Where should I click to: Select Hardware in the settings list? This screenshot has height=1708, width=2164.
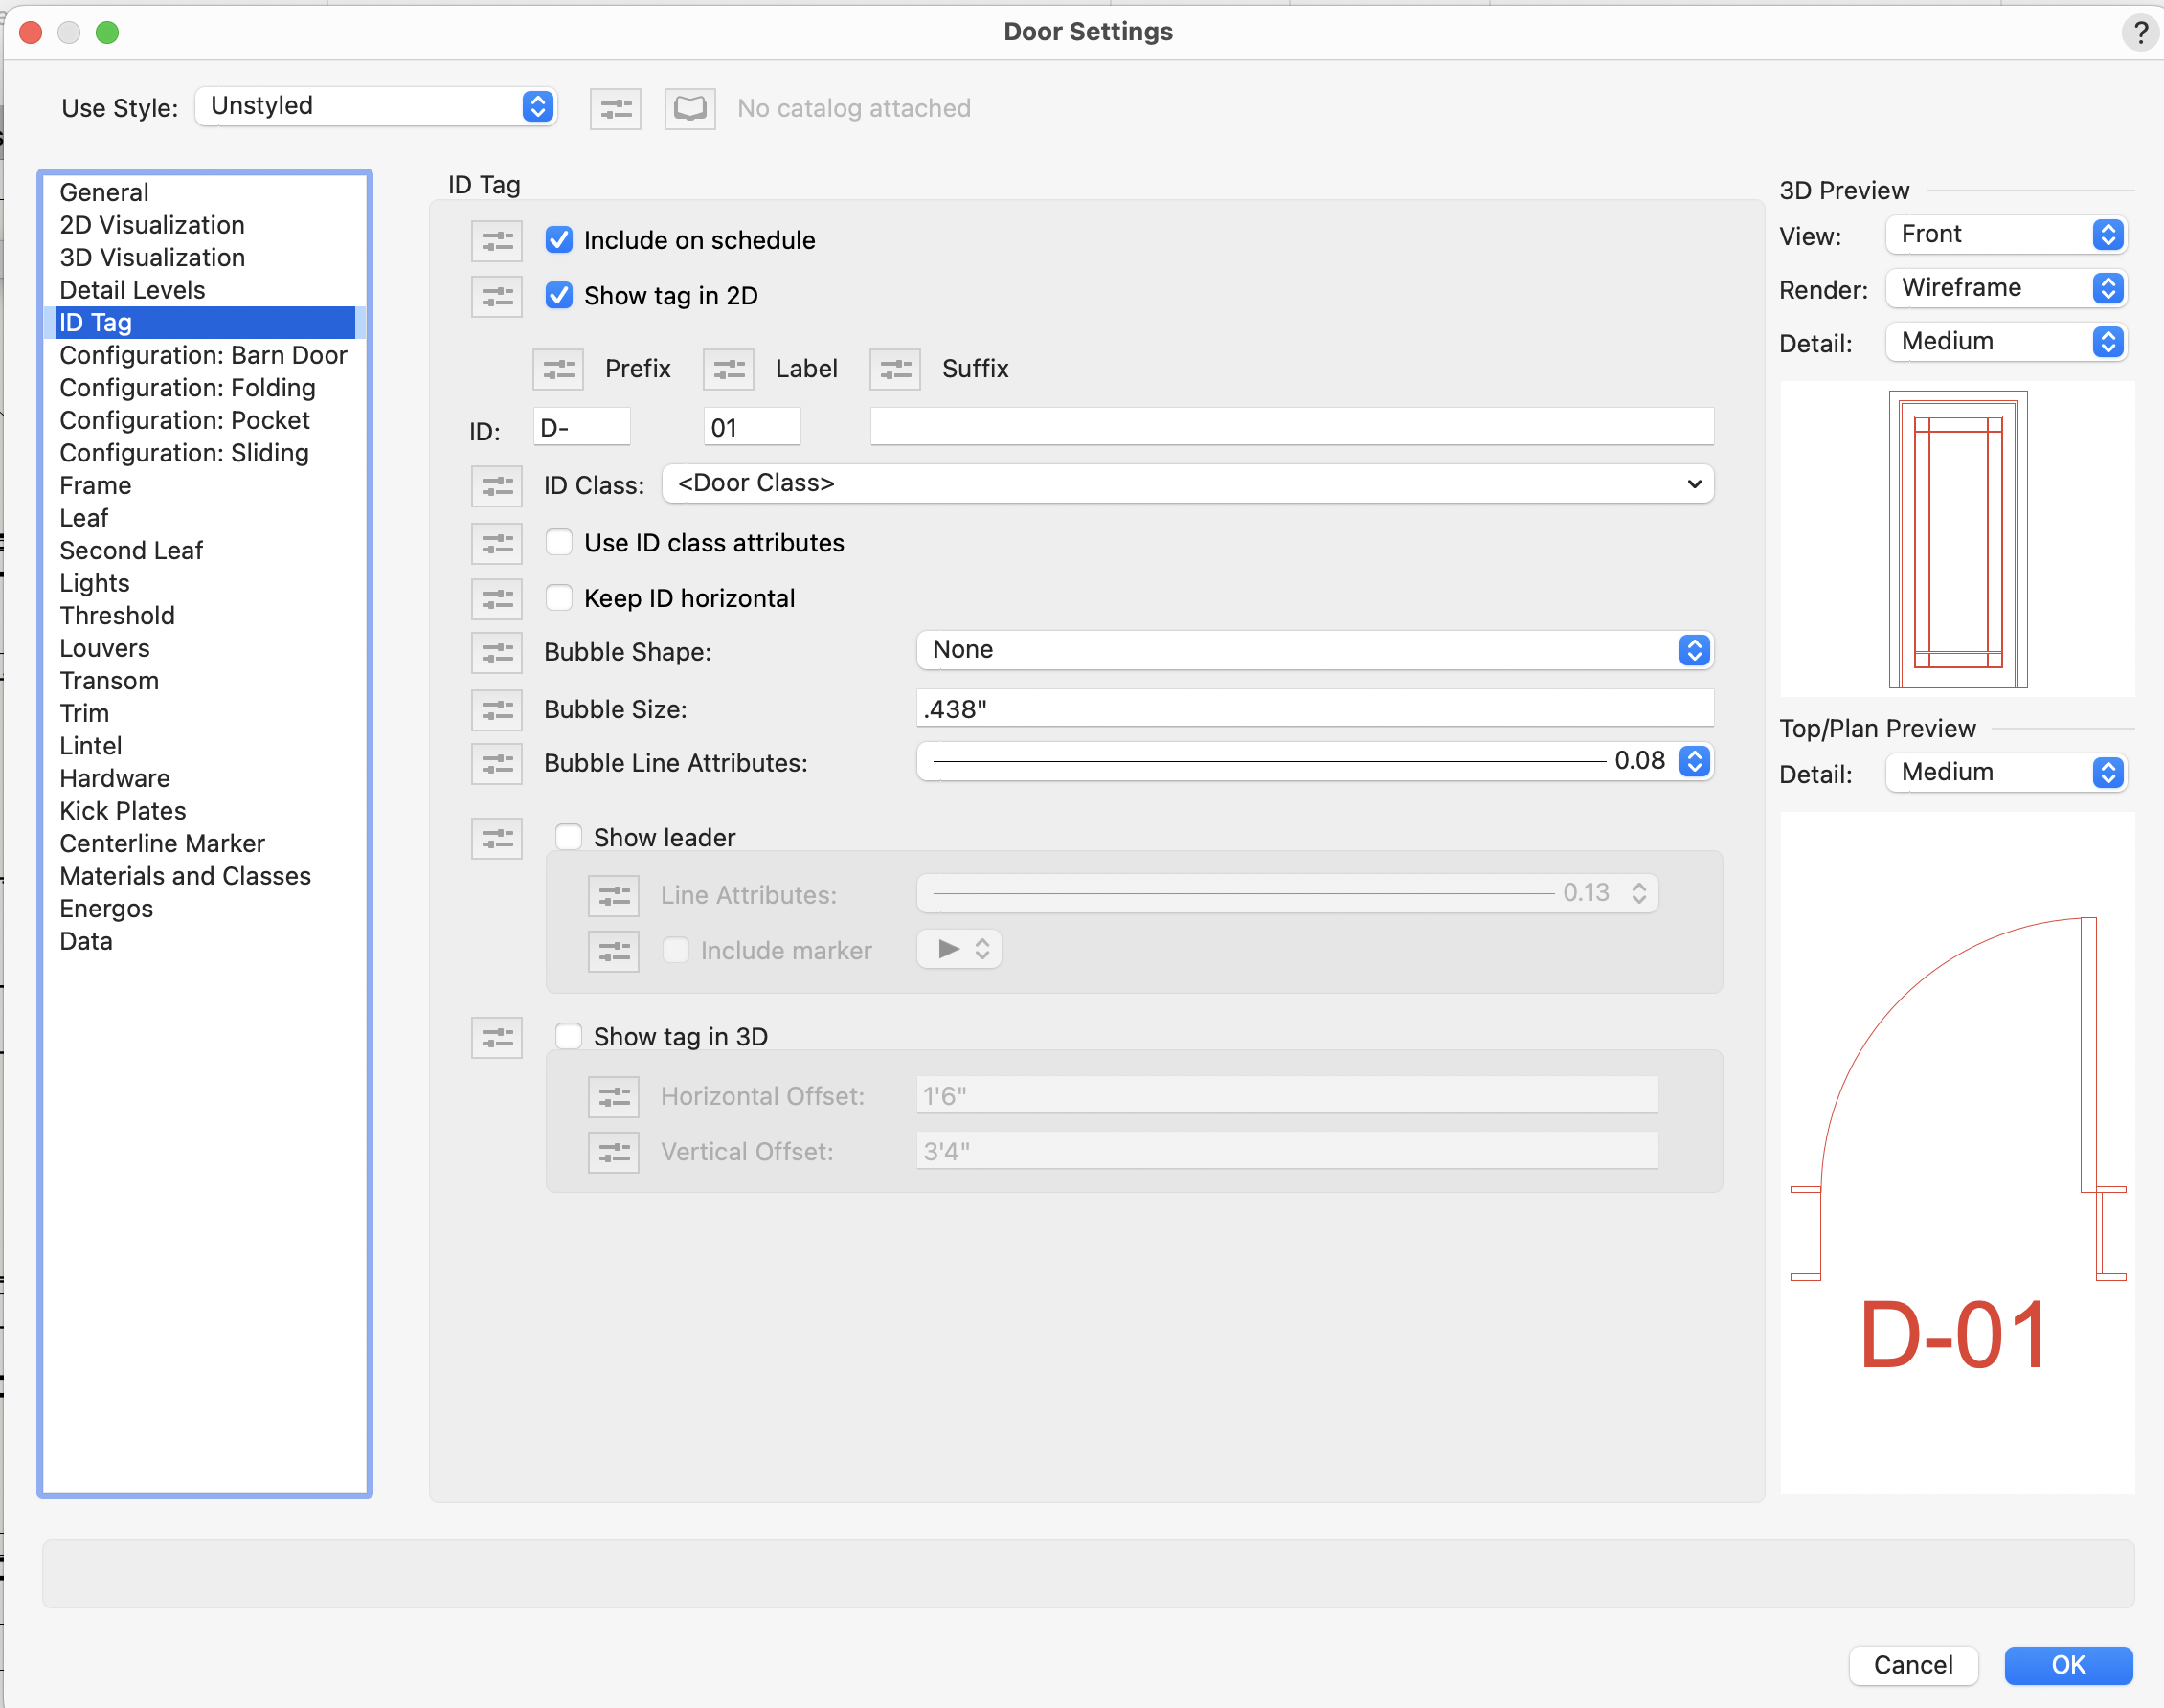click(x=115, y=778)
